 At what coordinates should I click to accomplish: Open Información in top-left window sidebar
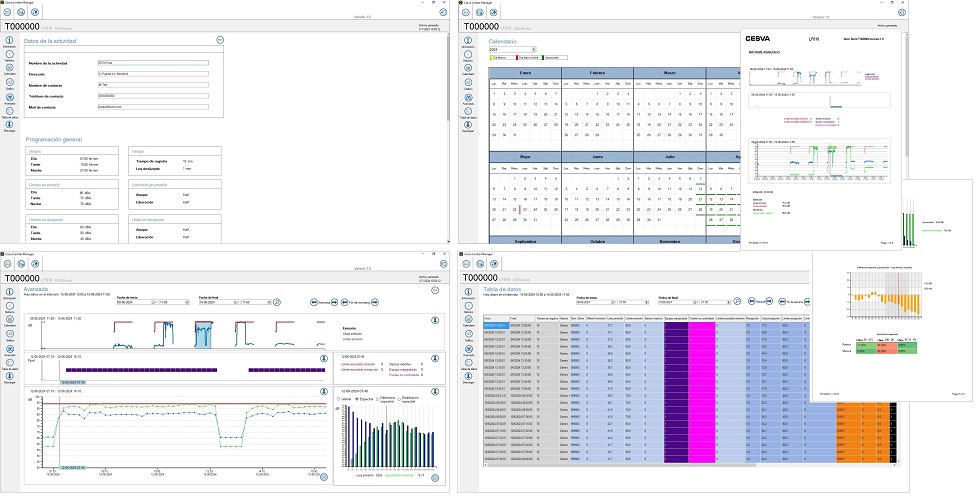click(x=9, y=42)
